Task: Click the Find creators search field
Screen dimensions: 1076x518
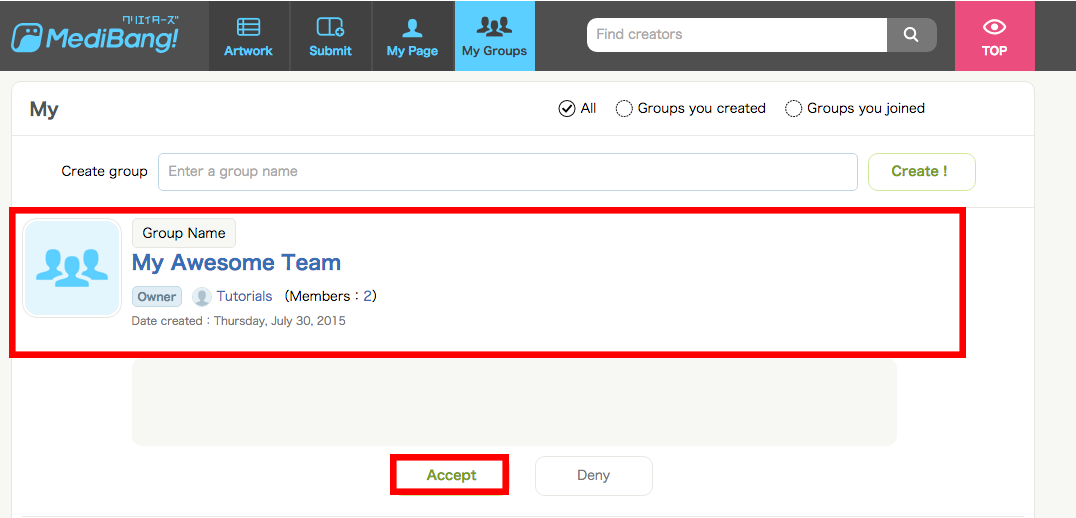Action: point(737,34)
